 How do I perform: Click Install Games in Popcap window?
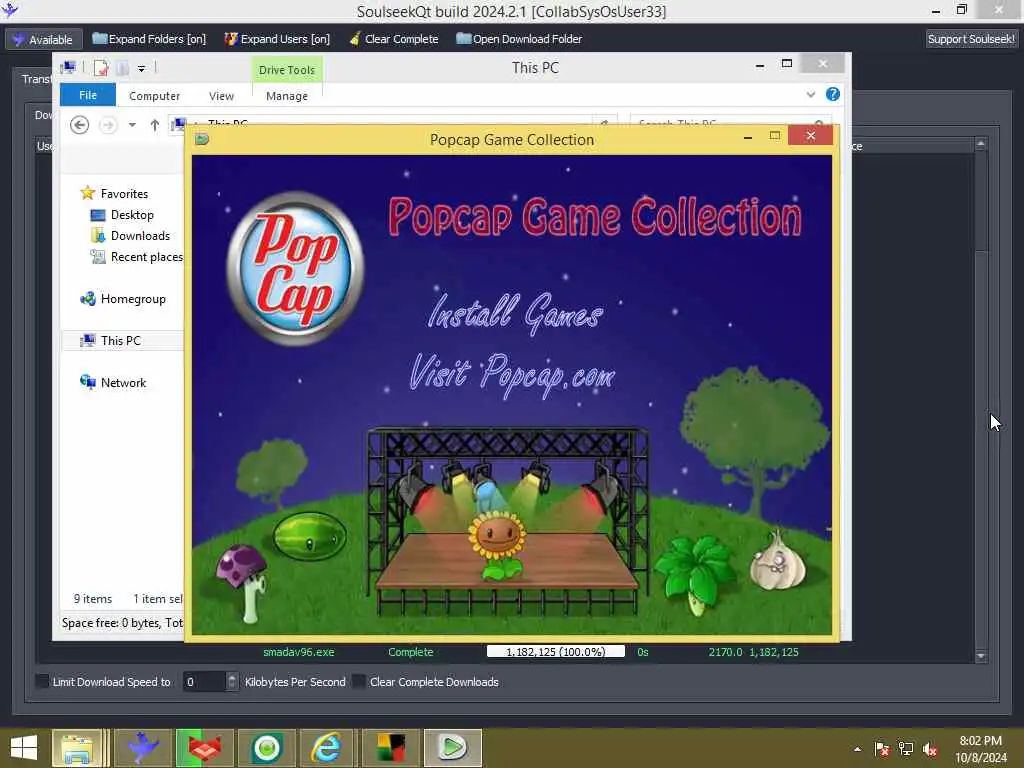(515, 312)
